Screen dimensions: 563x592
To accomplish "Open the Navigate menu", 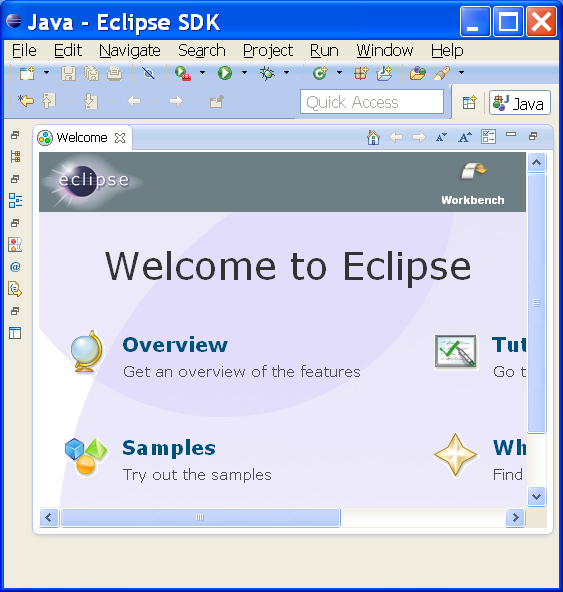I will (130, 51).
